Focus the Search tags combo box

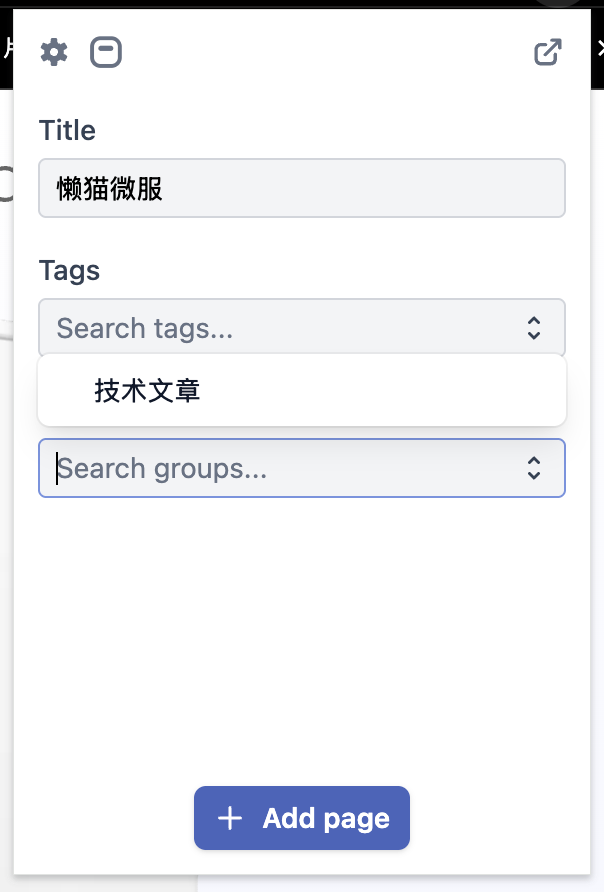302,328
